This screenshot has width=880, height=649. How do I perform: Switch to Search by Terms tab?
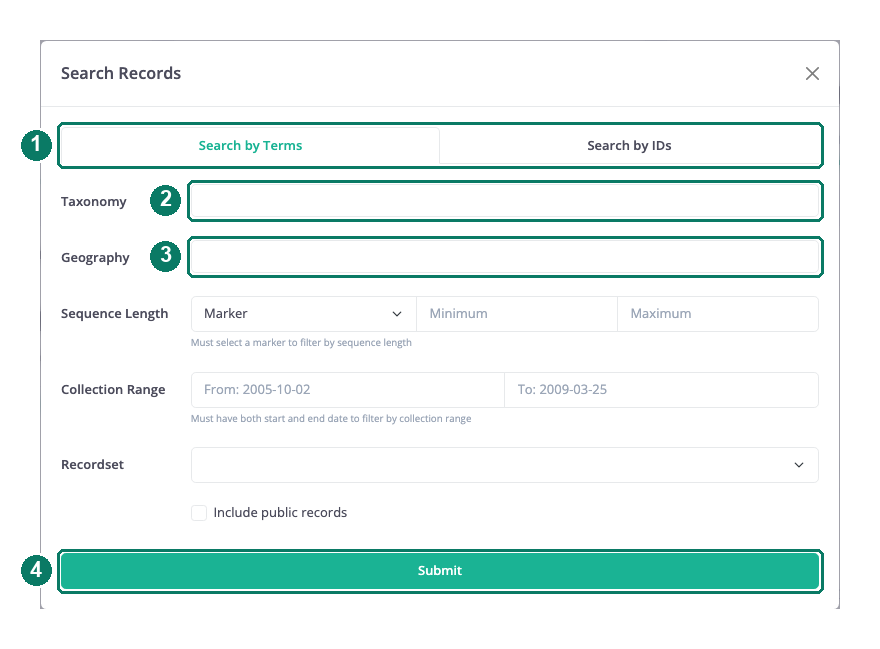tap(250, 145)
